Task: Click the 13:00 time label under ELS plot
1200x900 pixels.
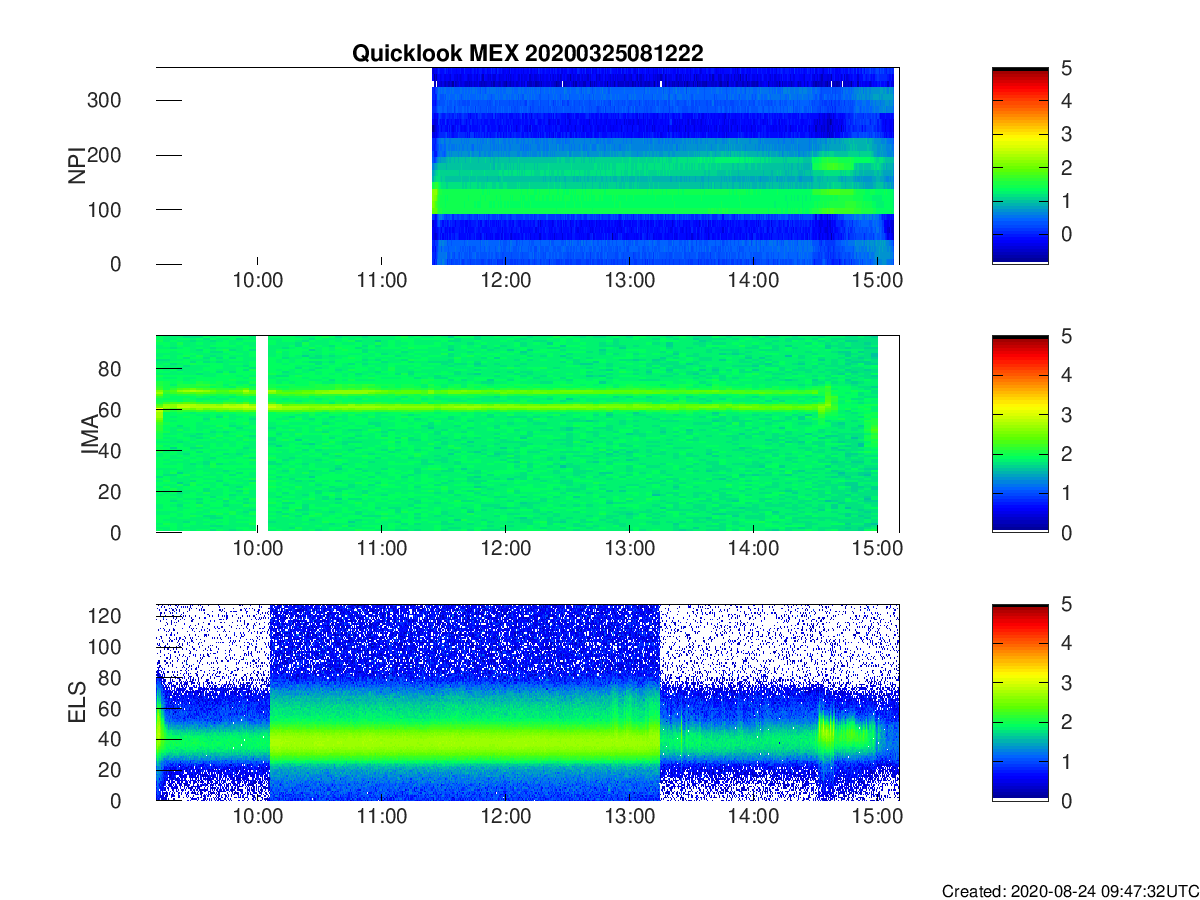Action: (x=630, y=817)
